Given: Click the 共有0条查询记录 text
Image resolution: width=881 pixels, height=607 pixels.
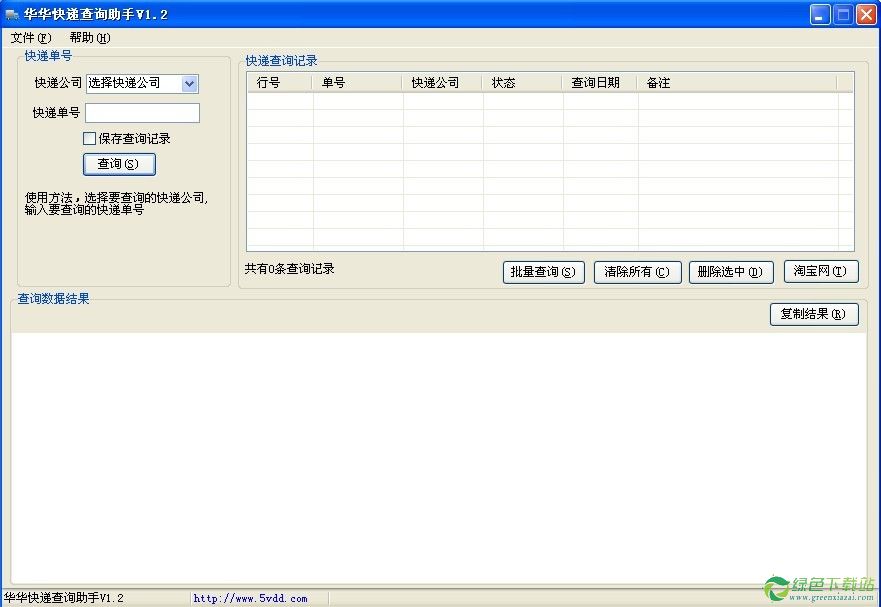Looking at the screenshot, I should click(x=289, y=269).
